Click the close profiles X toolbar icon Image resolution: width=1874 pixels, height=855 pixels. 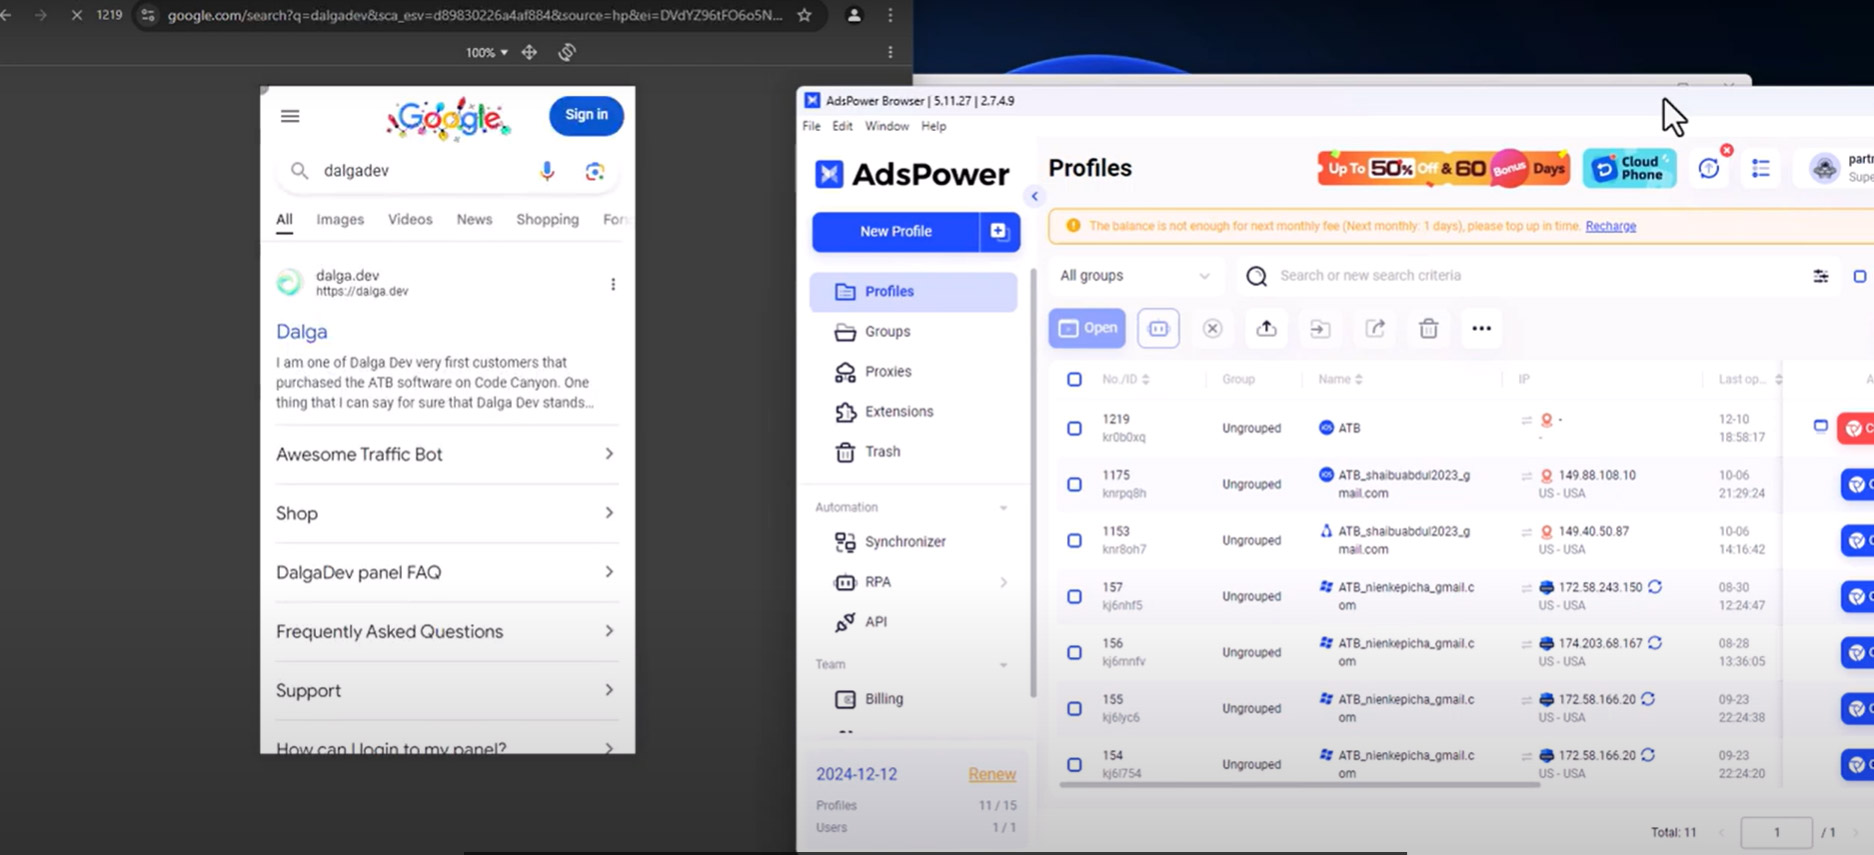(1212, 328)
